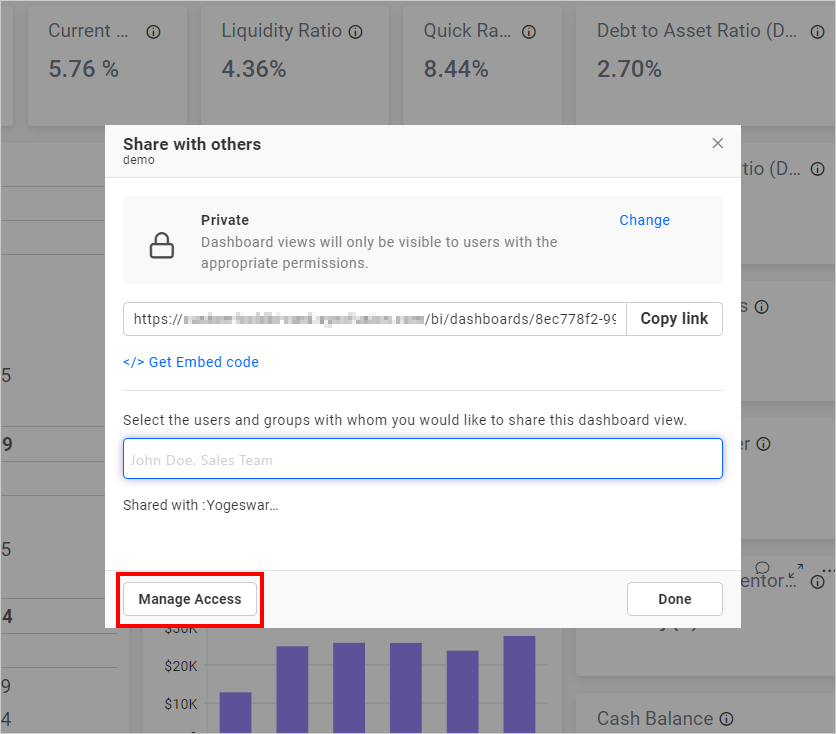This screenshot has height=734, width=836.
Task: Click the Manage Access button
Action: click(x=190, y=599)
